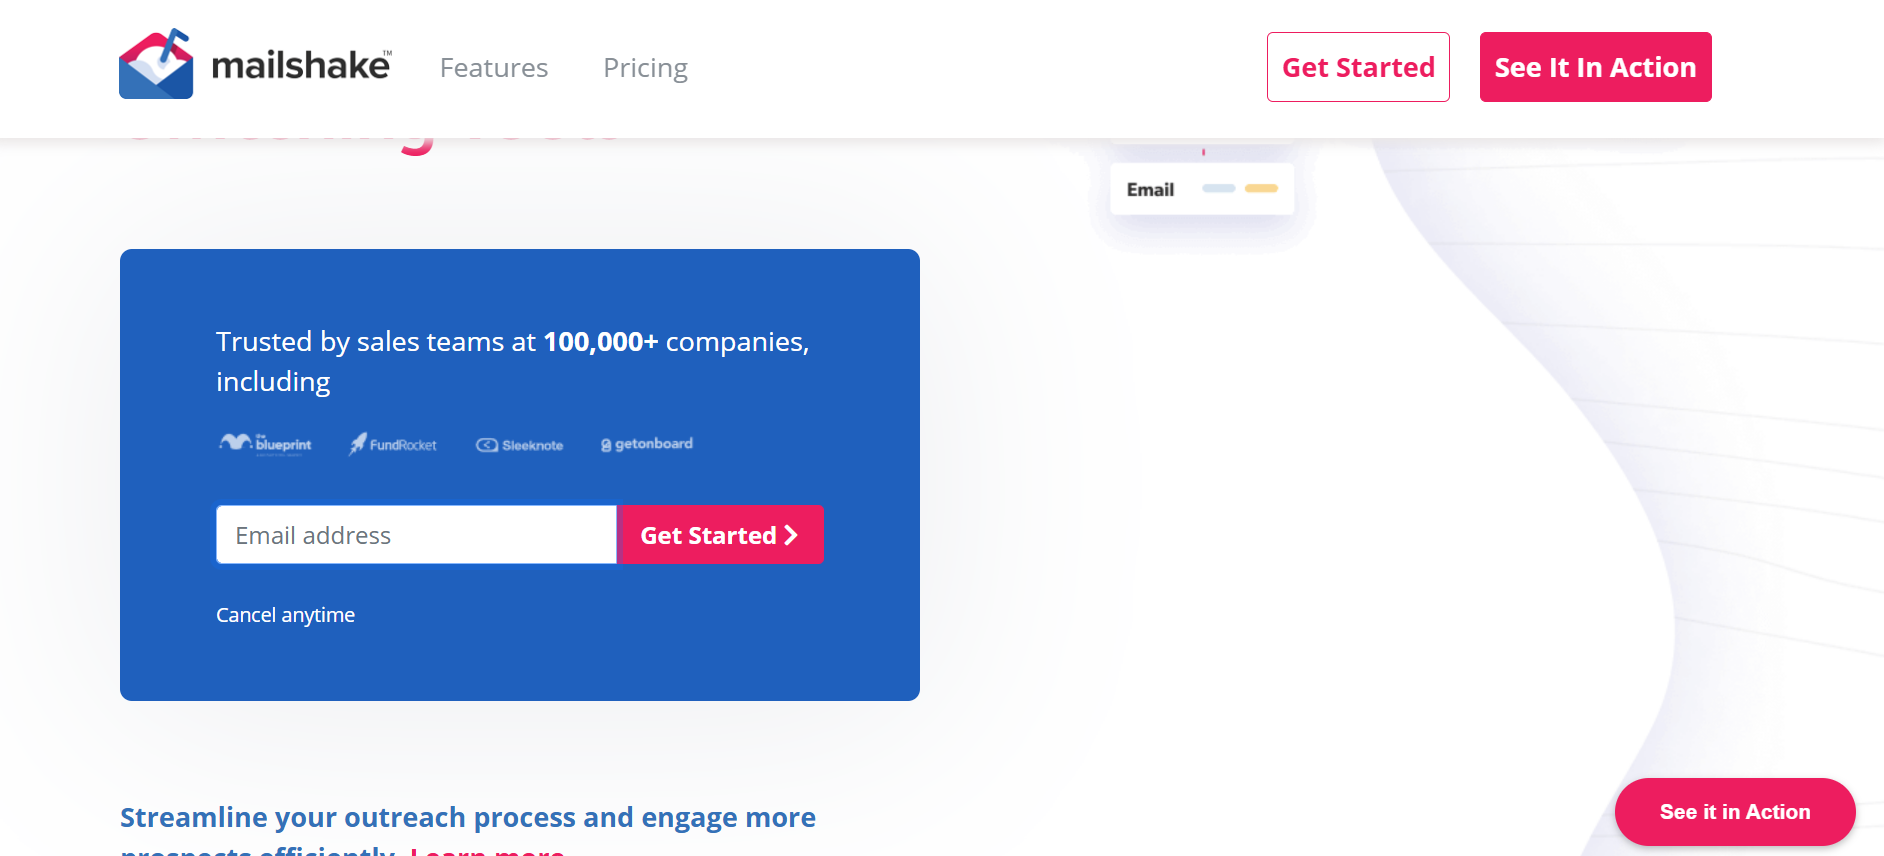The width and height of the screenshot is (1884, 856).
Task: Go to the Pricing page
Action: pos(645,68)
